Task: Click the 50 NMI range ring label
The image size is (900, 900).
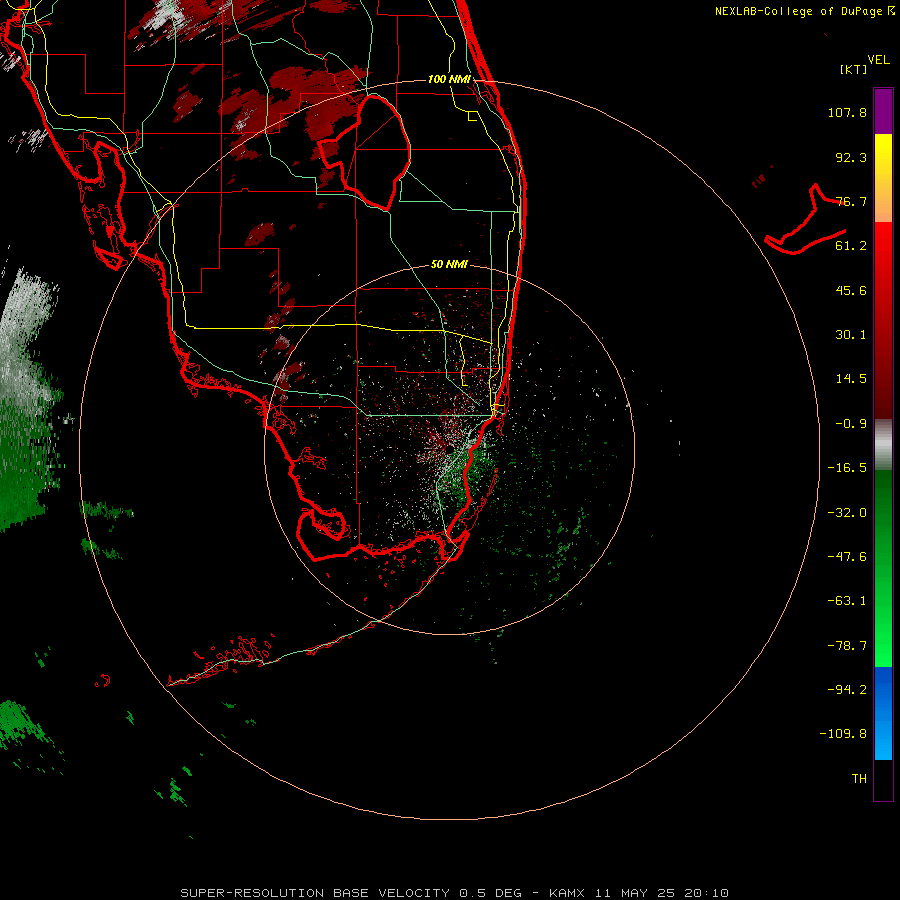Action: click(x=449, y=264)
